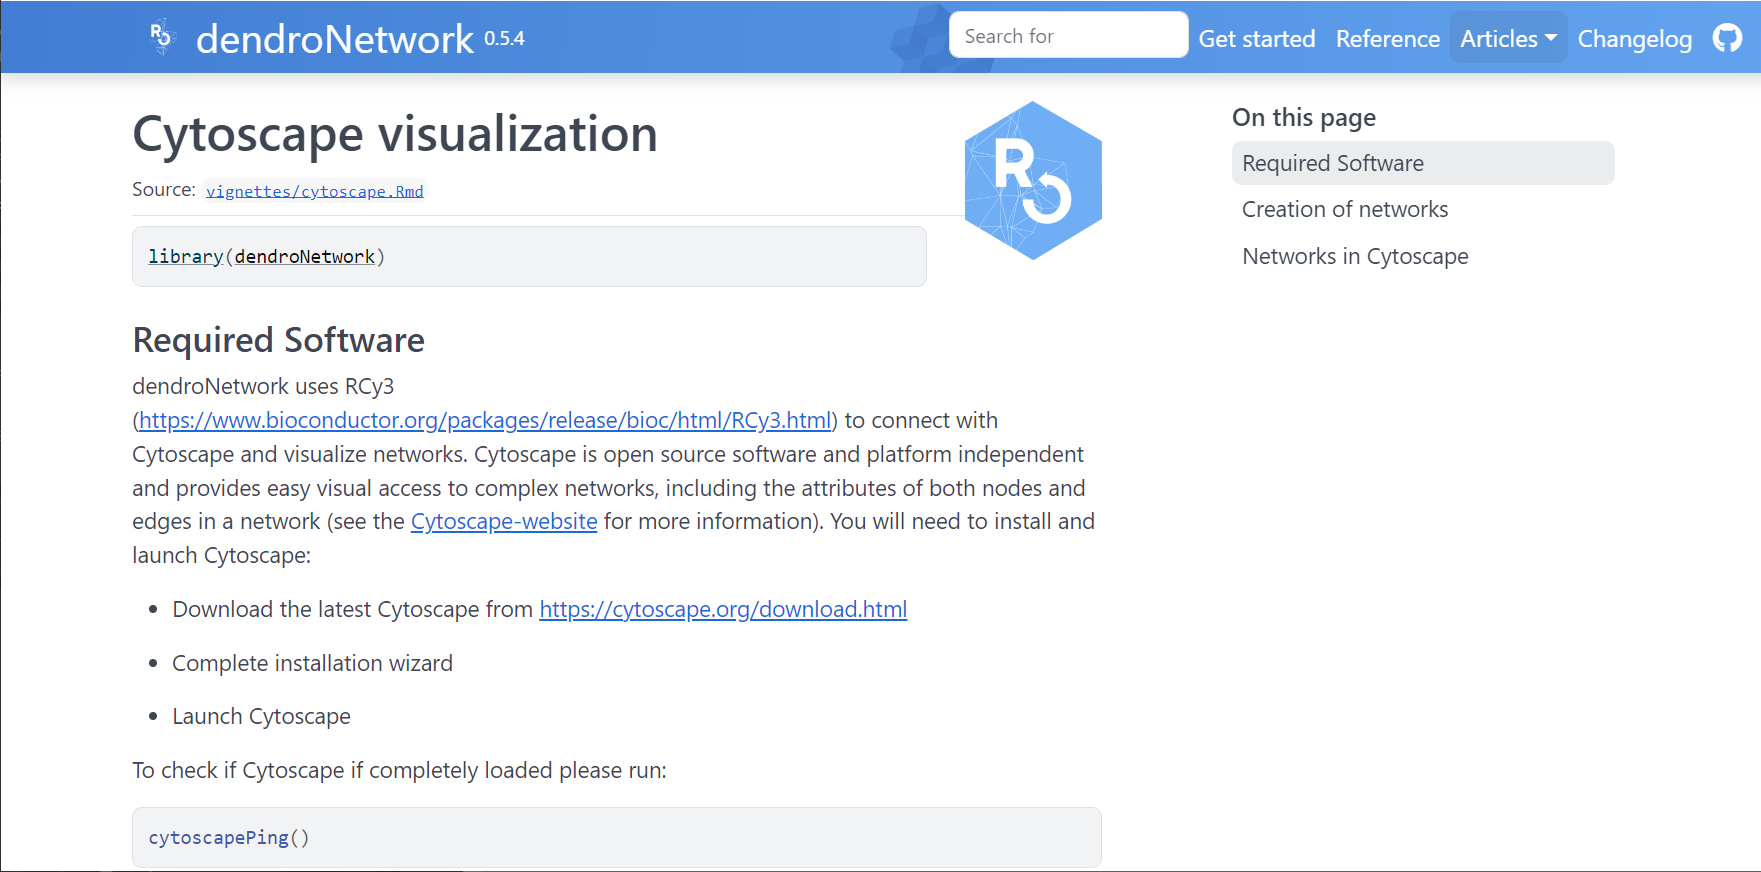Expand the Articles dropdown menu
This screenshot has width=1761, height=872.
click(x=1507, y=38)
